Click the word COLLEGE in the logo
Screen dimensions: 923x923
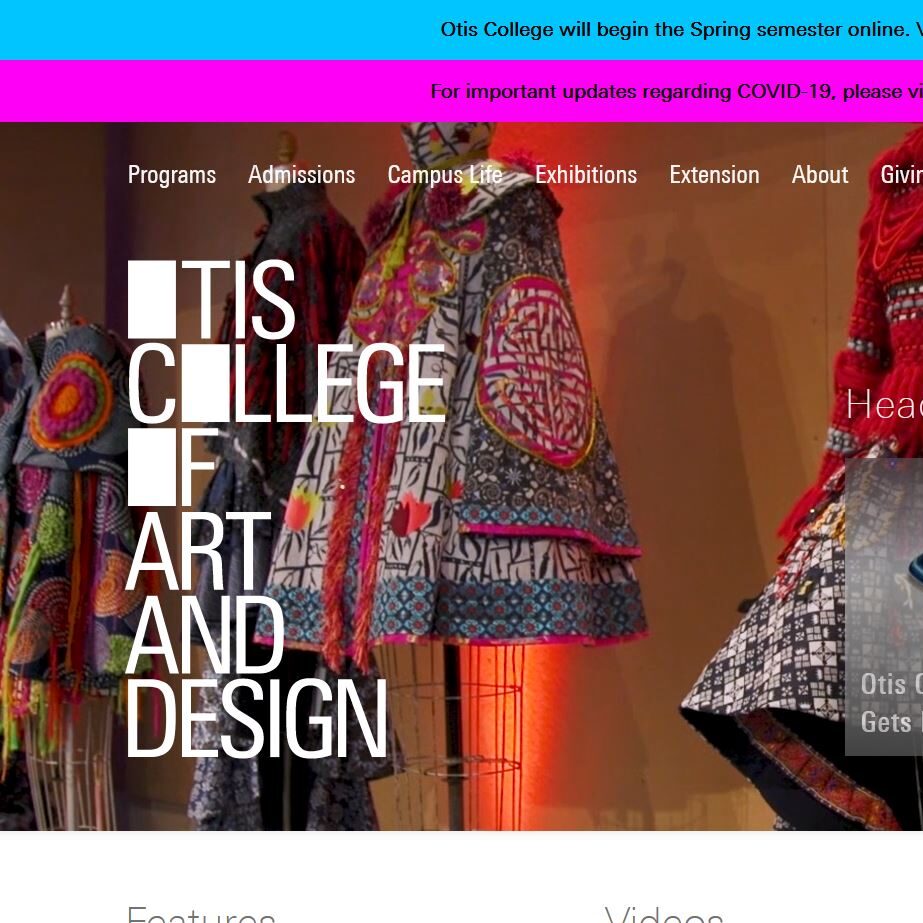(287, 383)
